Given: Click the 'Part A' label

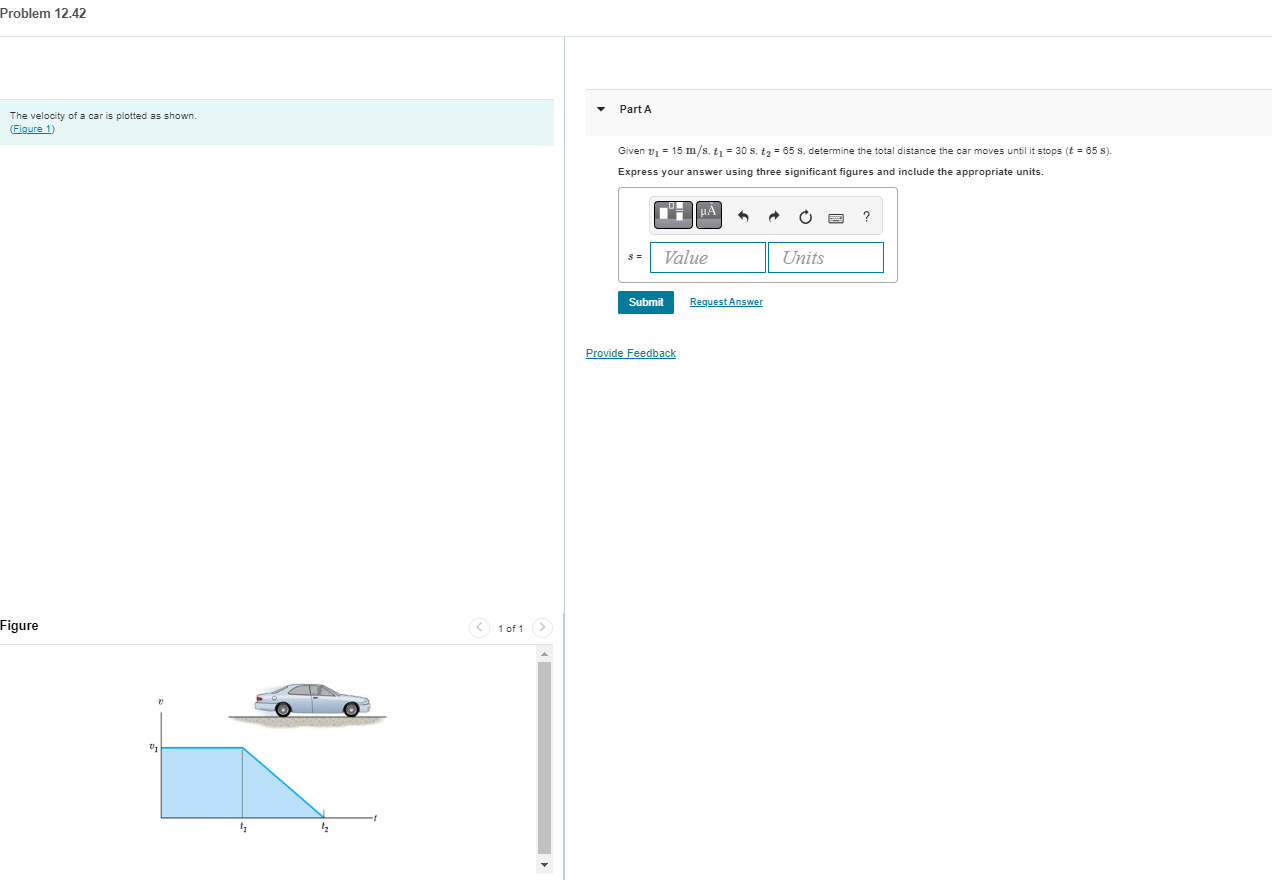Looking at the screenshot, I should coord(635,109).
